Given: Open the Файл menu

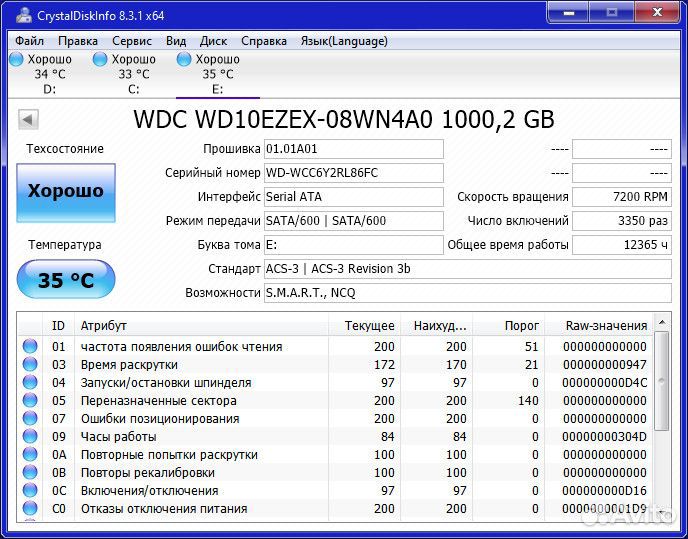Looking at the screenshot, I should (29, 41).
